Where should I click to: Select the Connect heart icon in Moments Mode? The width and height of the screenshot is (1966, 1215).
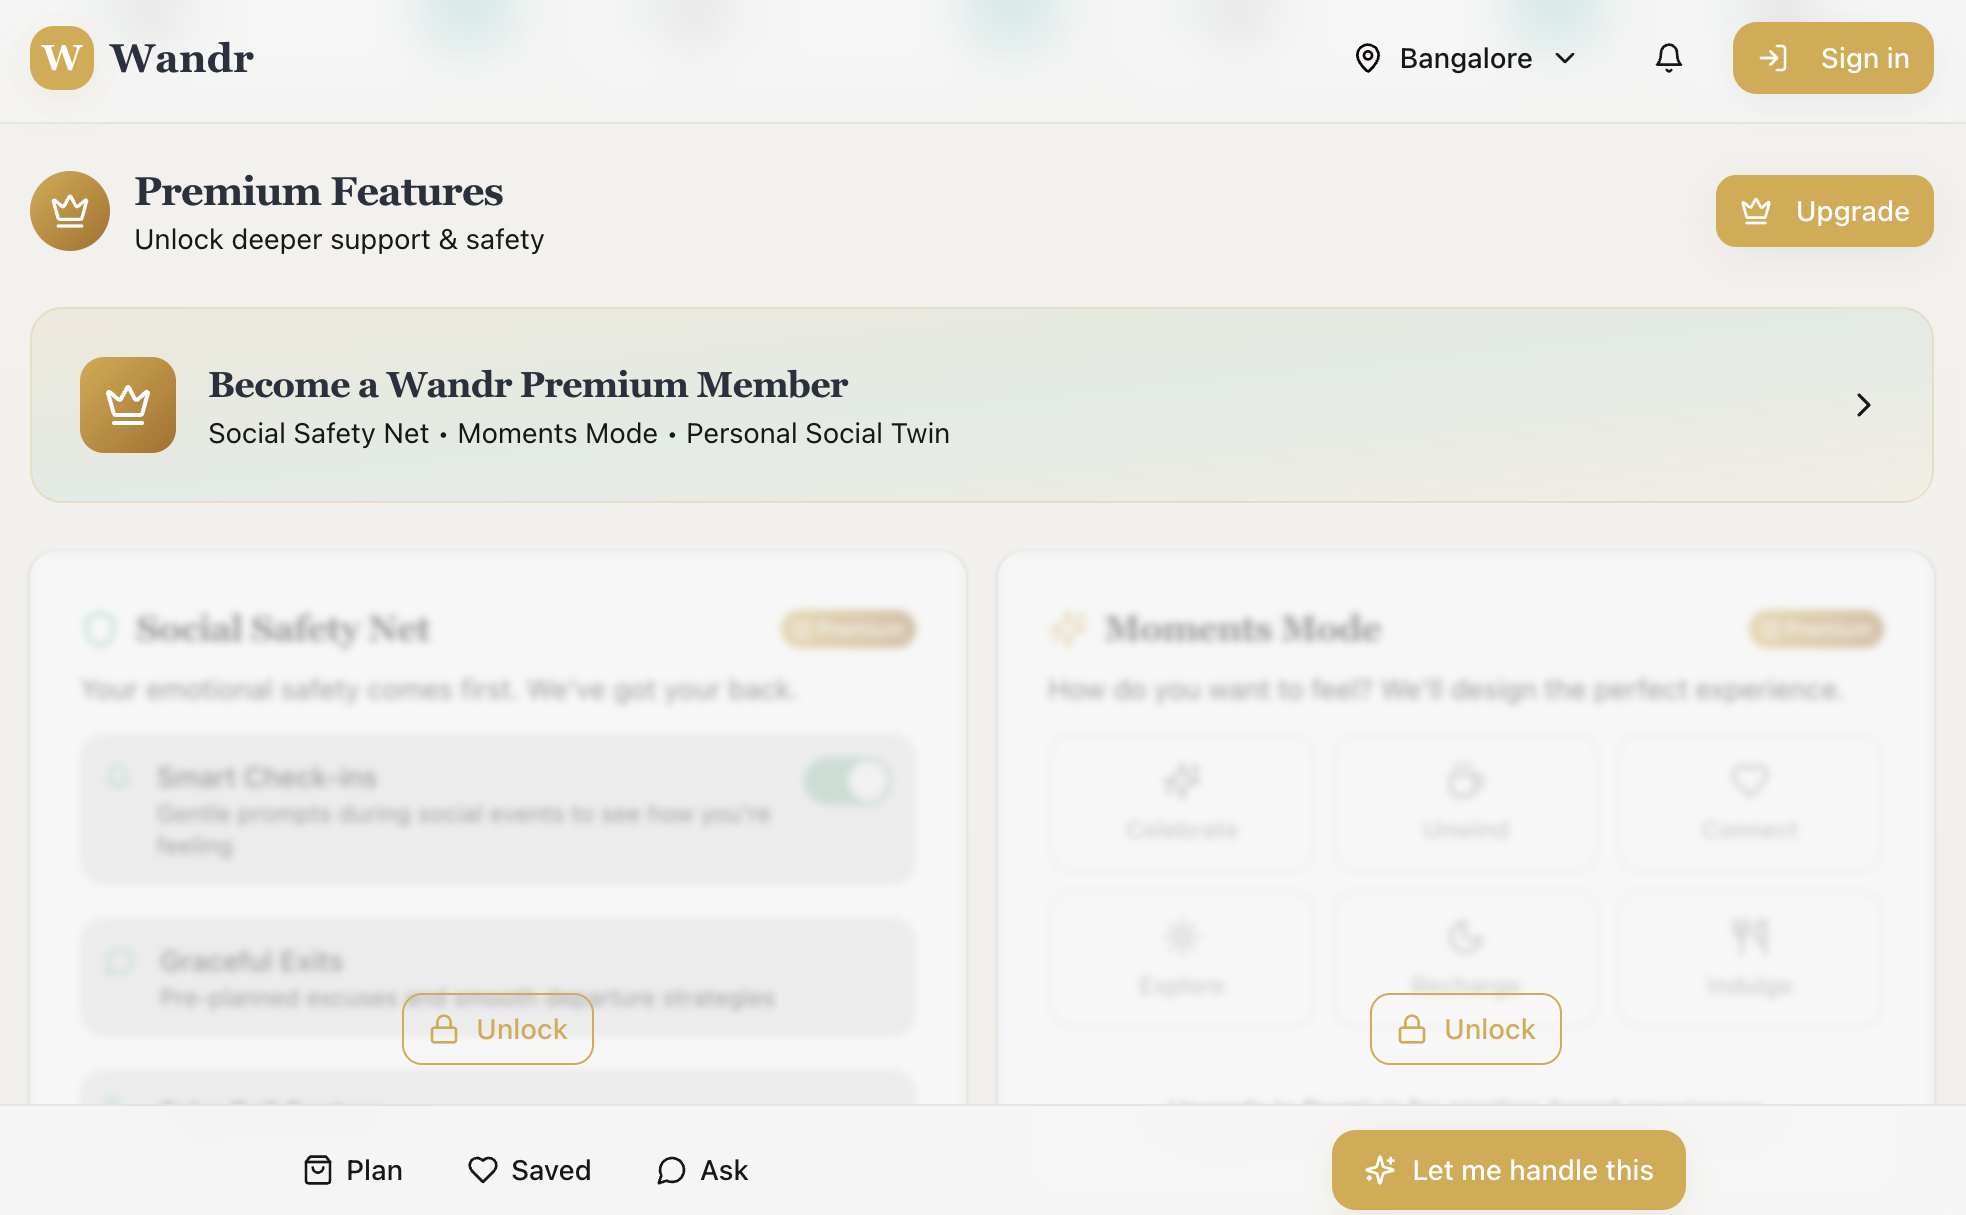click(1748, 781)
